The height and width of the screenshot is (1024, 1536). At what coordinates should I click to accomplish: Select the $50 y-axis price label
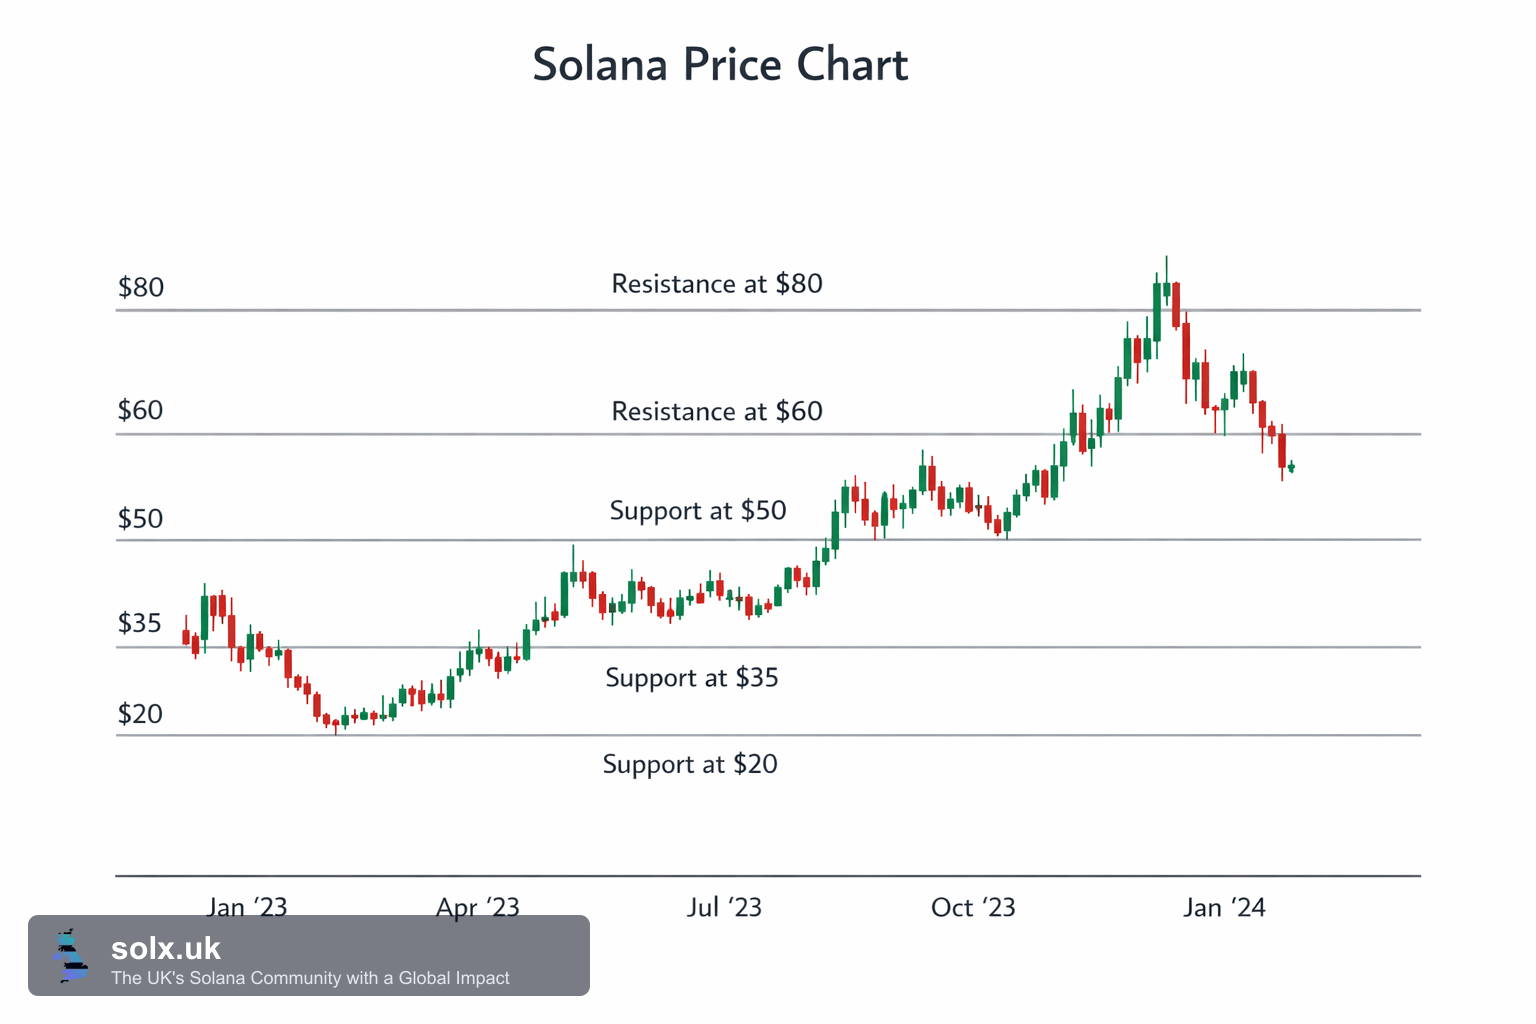click(x=140, y=519)
